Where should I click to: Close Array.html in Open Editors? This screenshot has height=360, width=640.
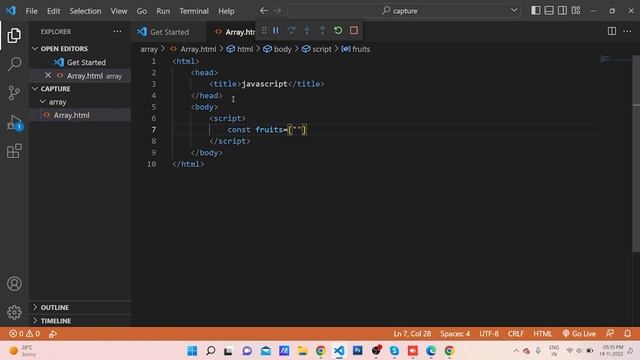click(x=48, y=76)
